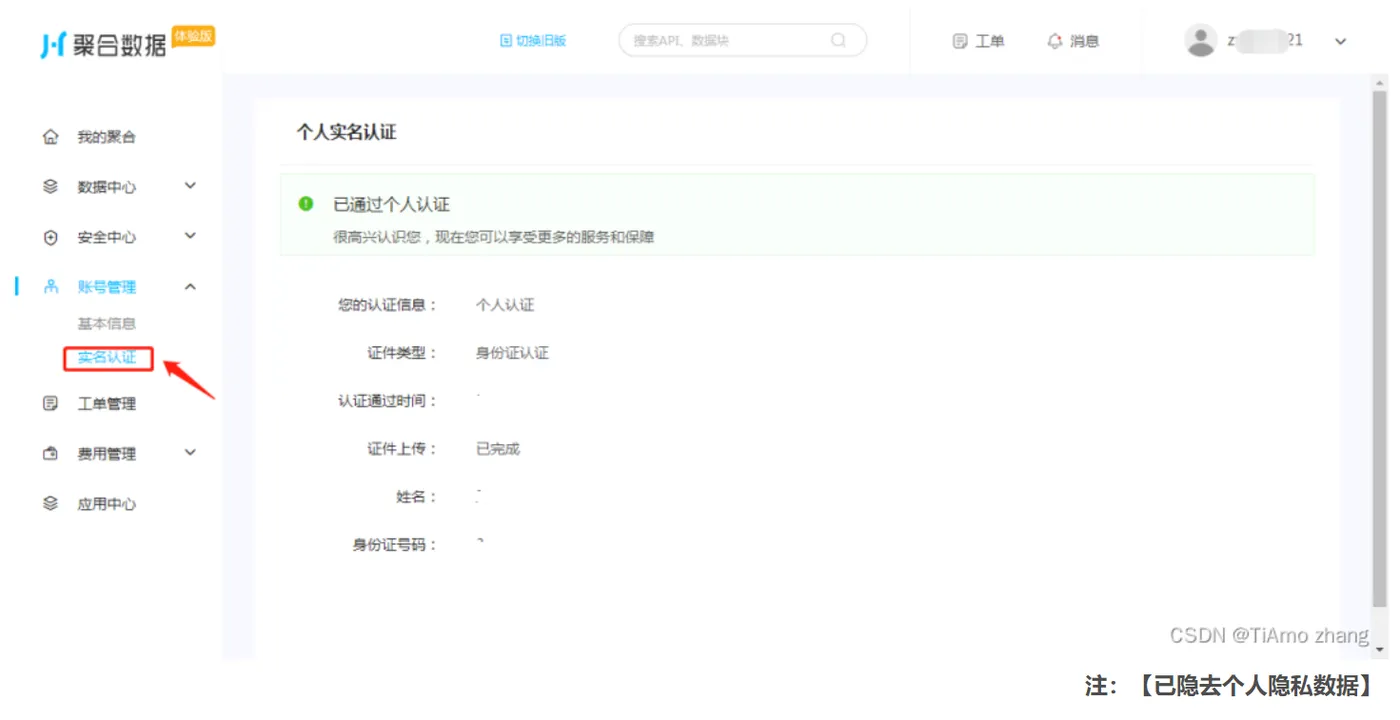Image resolution: width=1400 pixels, height=720 pixels.
Task: Click the green verified status icon
Action: [306, 204]
